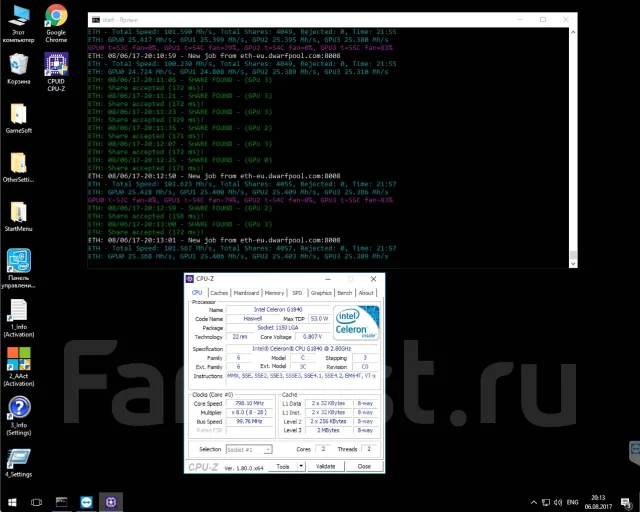Open the Memory tab in CPU-Z
Screen dimensions: 640x512
point(274,293)
